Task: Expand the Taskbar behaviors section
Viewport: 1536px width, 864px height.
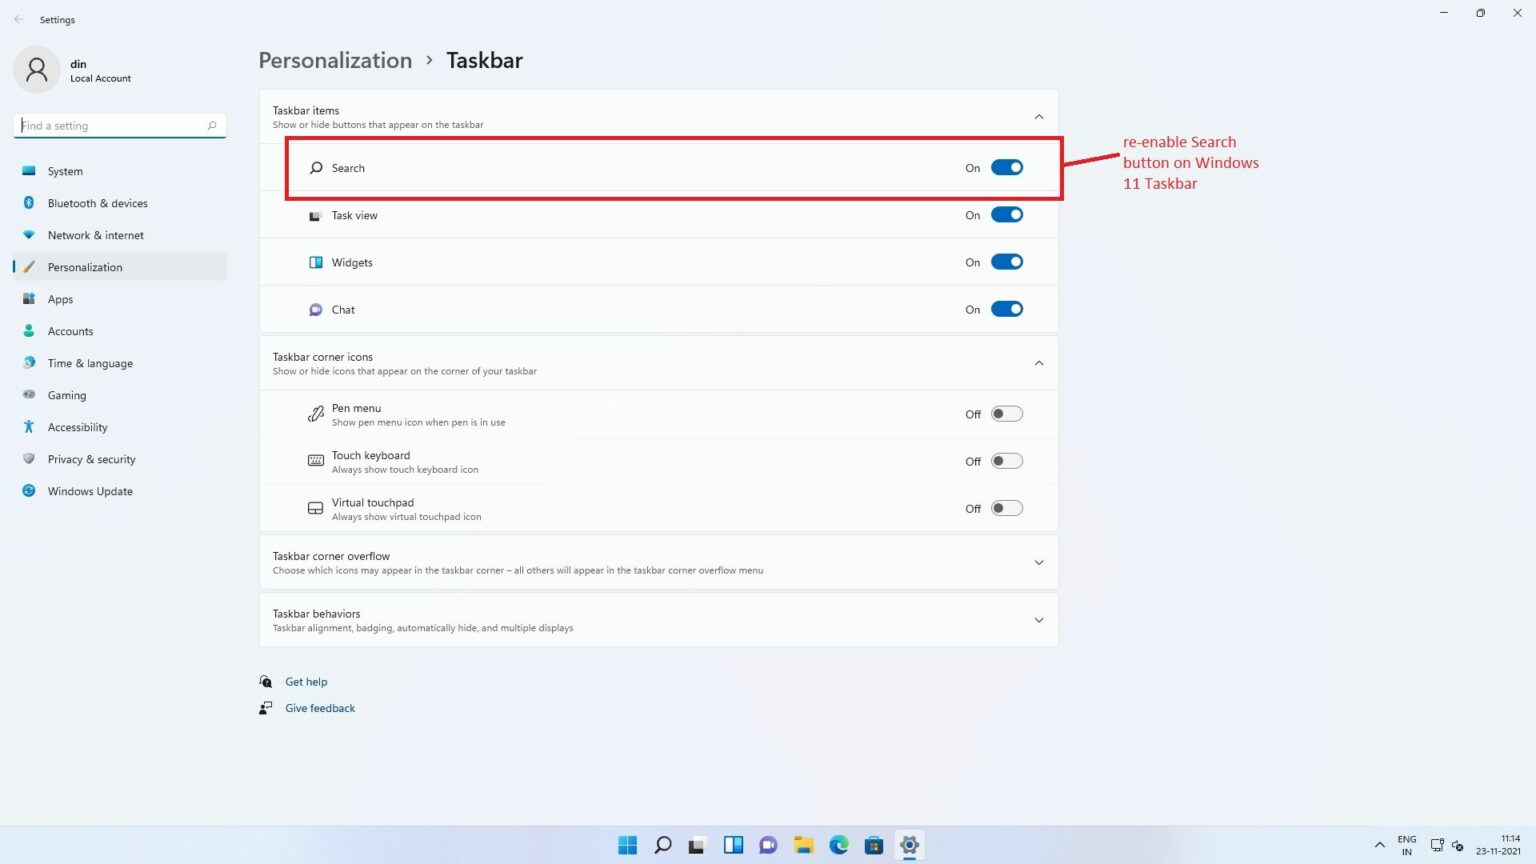Action: pos(1038,620)
